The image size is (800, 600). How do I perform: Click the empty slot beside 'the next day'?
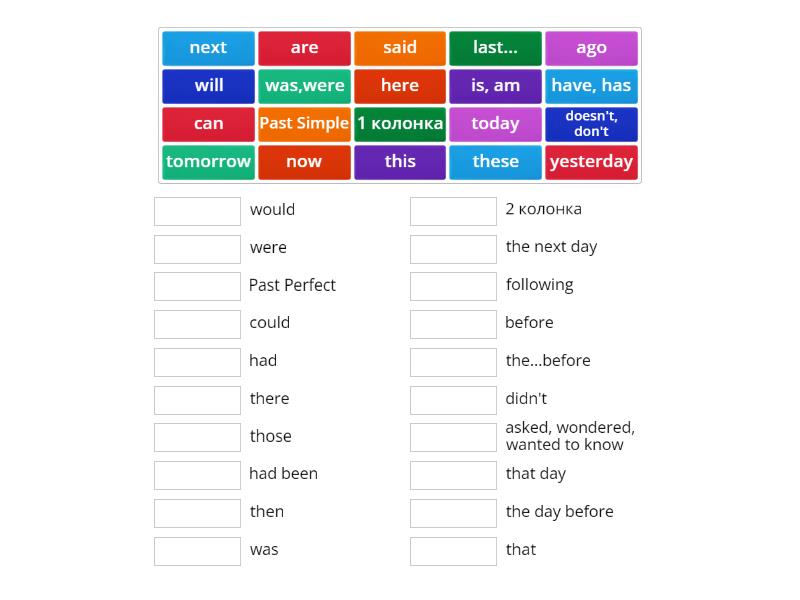pos(453,248)
